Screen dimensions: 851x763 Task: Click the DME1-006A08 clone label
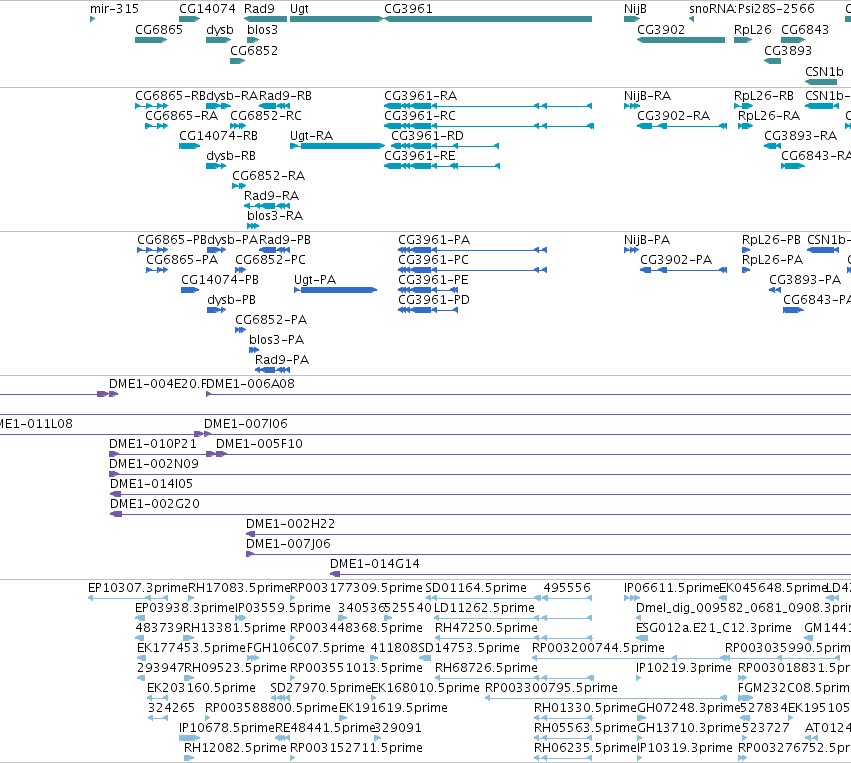(x=250, y=384)
